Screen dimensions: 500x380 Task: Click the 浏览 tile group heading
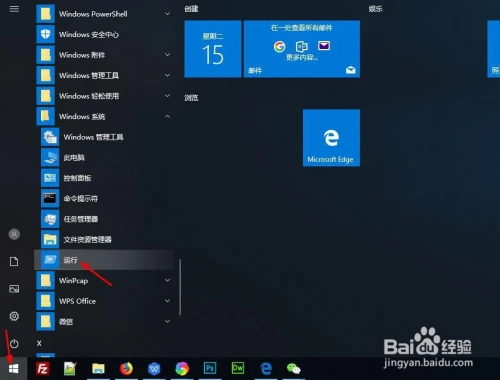pos(191,98)
